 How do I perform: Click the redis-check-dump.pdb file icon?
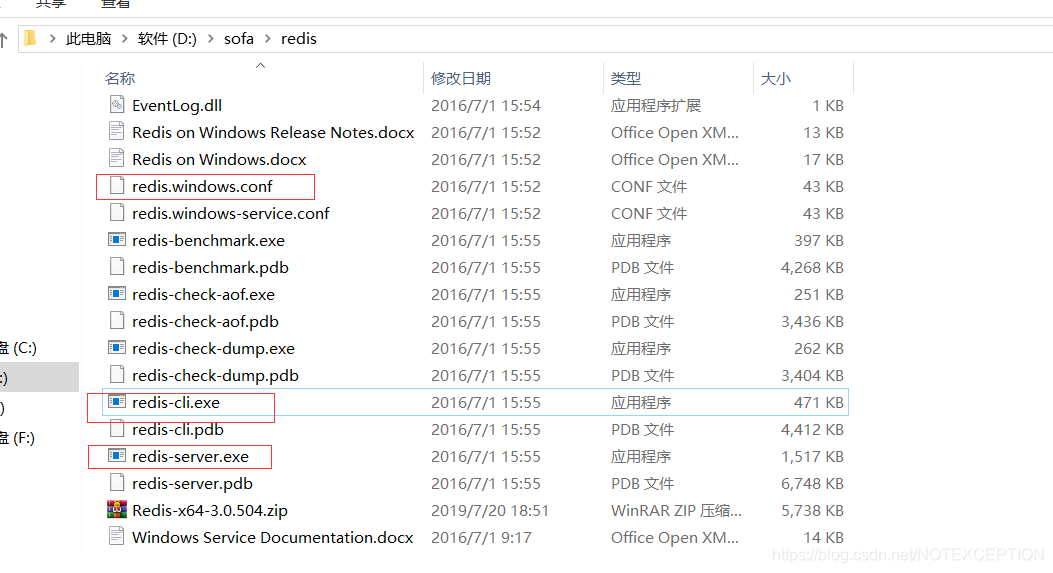pyautogui.click(x=117, y=375)
